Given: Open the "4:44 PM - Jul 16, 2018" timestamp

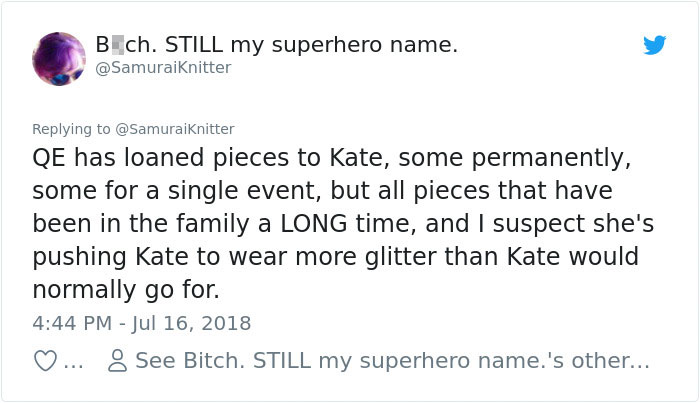Looking at the screenshot, I should [142, 323].
